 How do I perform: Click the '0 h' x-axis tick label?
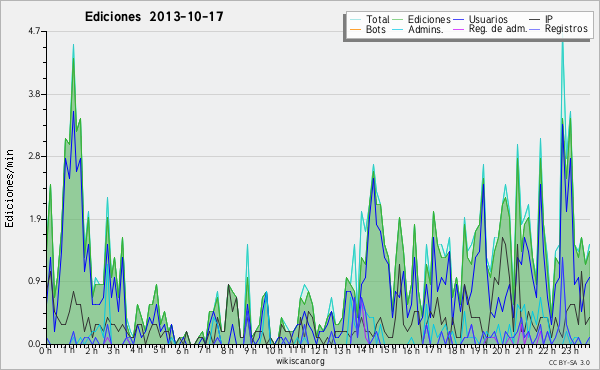[x=45, y=351]
